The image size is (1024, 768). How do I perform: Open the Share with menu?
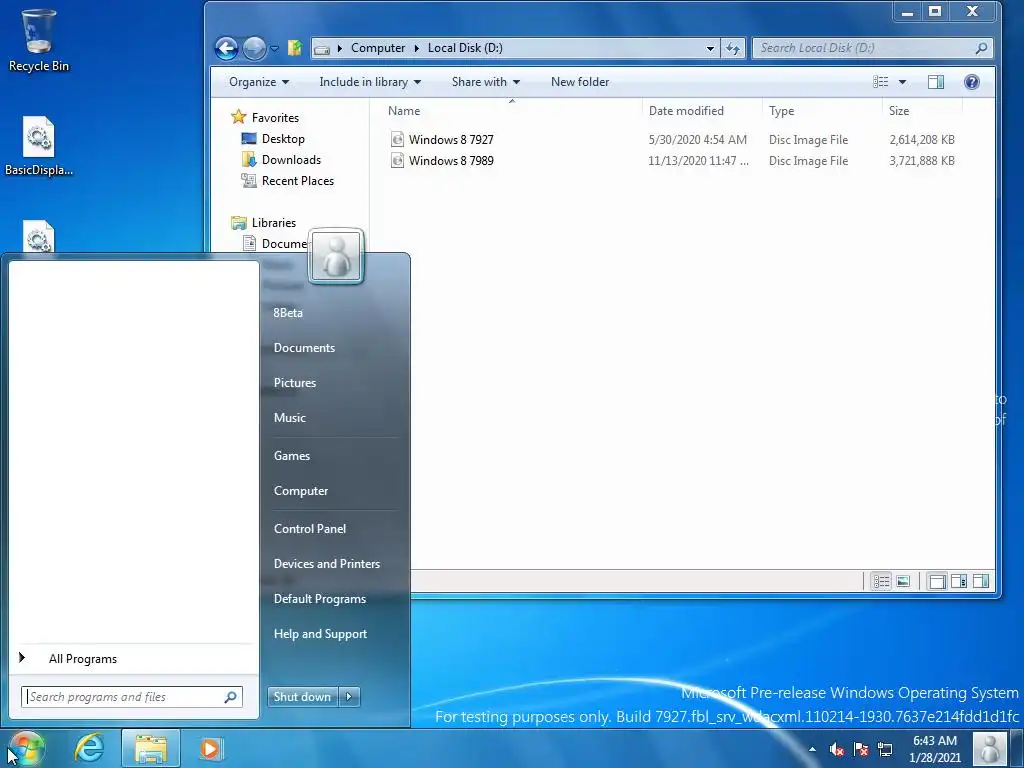tap(486, 82)
